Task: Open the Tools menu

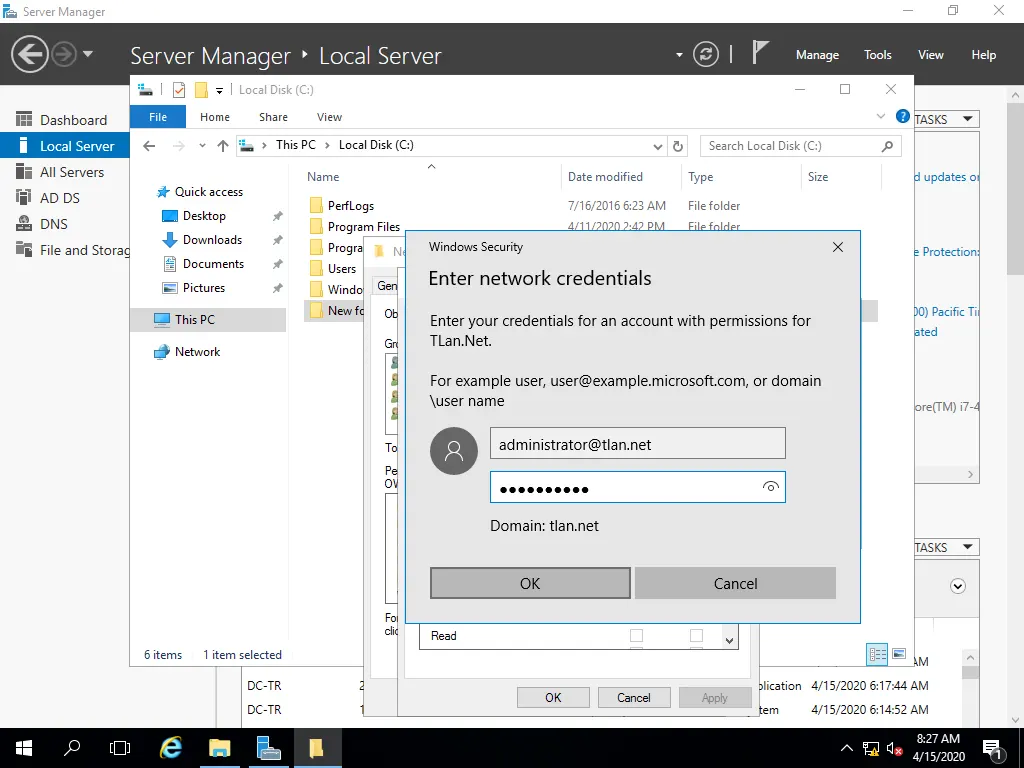Action: pyautogui.click(x=877, y=55)
